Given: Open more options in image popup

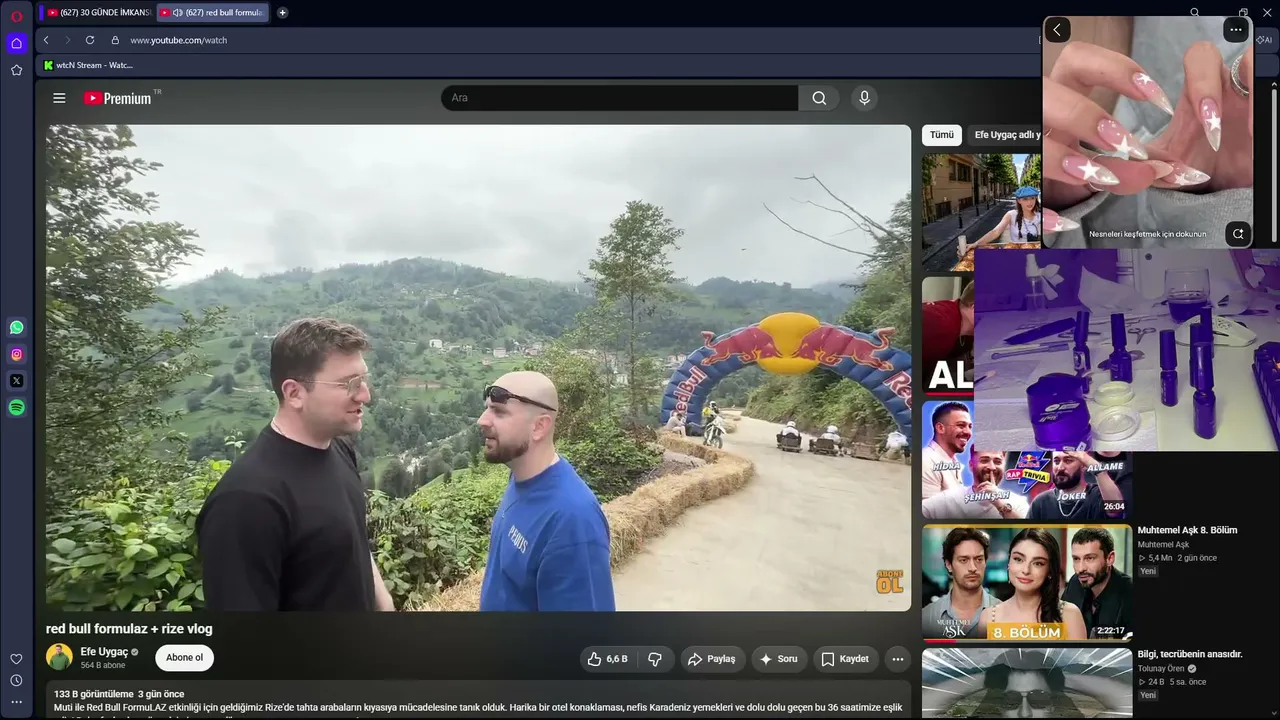Looking at the screenshot, I should pyautogui.click(x=1236, y=30).
